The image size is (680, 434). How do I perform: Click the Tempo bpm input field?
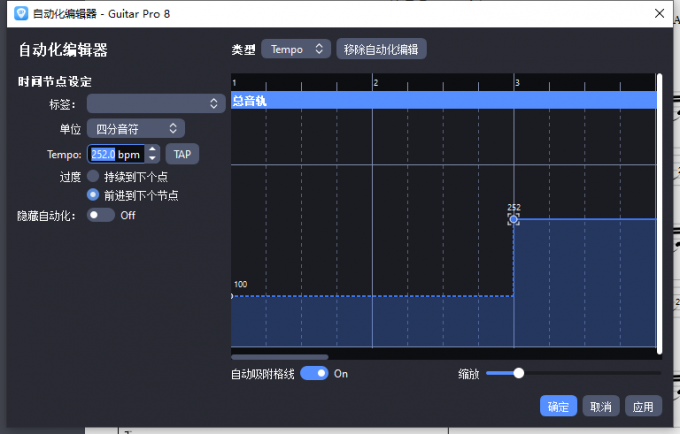coord(116,154)
